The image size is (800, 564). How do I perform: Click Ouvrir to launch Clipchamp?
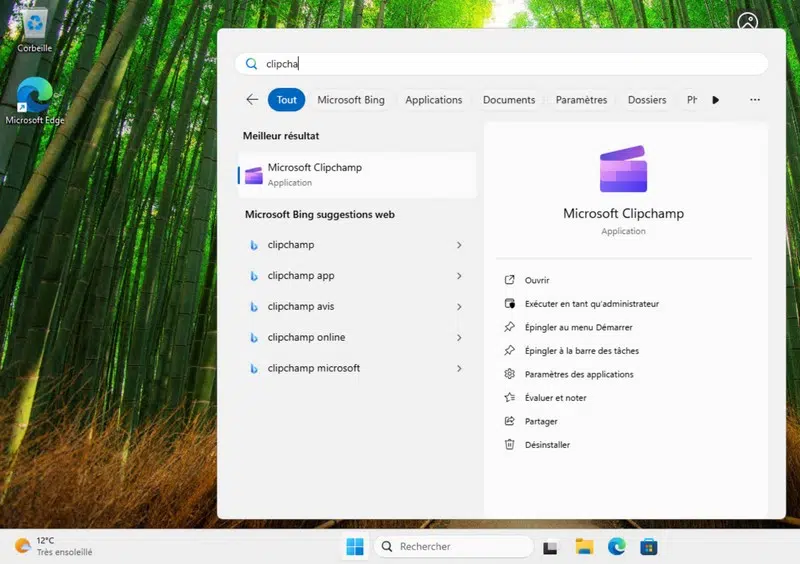537,281
